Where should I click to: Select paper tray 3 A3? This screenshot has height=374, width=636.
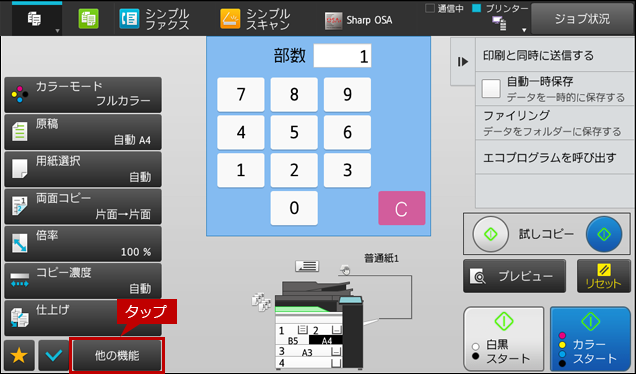click(309, 351)
